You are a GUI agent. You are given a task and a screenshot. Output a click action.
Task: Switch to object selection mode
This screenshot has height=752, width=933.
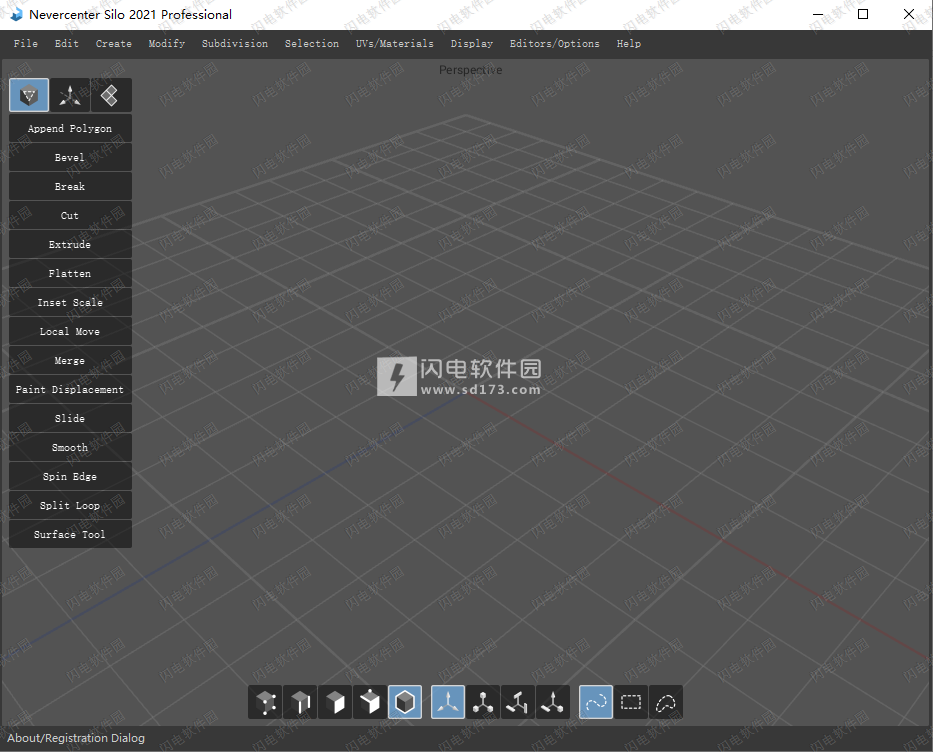point(405,702)
